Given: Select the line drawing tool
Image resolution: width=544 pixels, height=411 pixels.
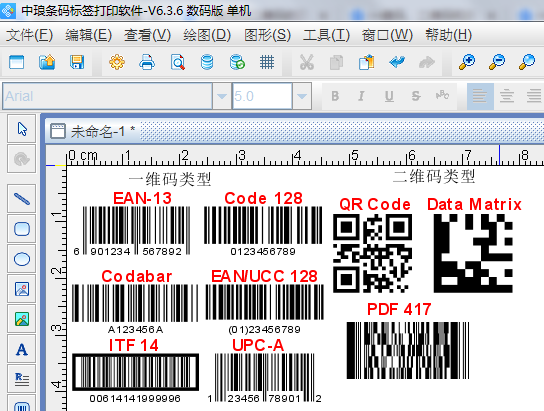Looking at the screenshot, I should [x=22, y=199].
